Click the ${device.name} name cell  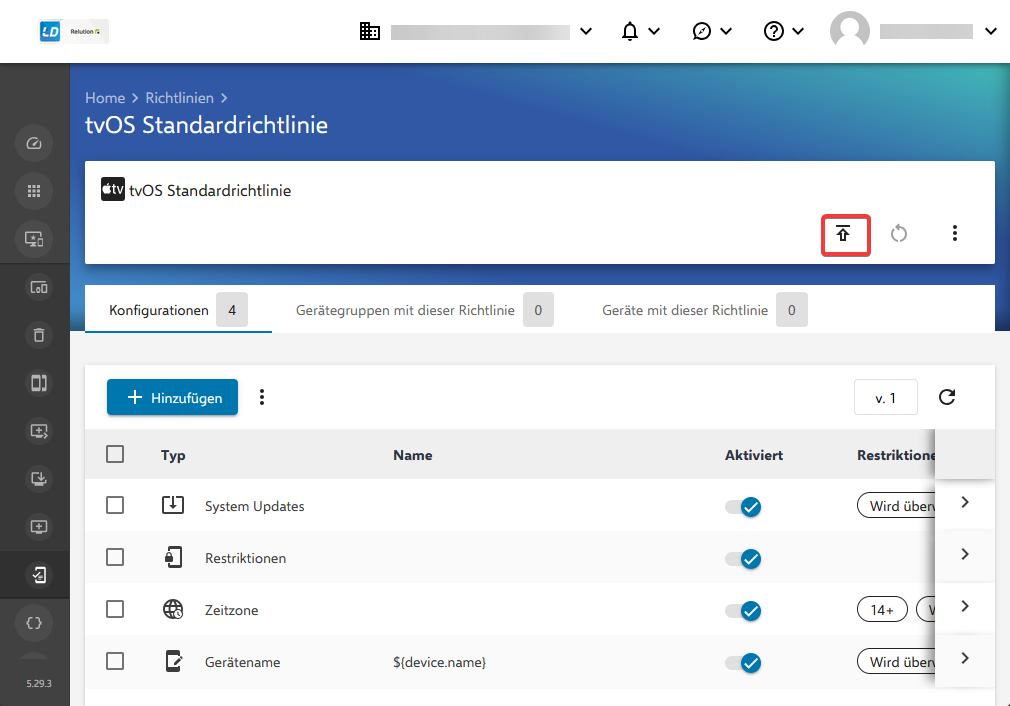pos(439,662)
